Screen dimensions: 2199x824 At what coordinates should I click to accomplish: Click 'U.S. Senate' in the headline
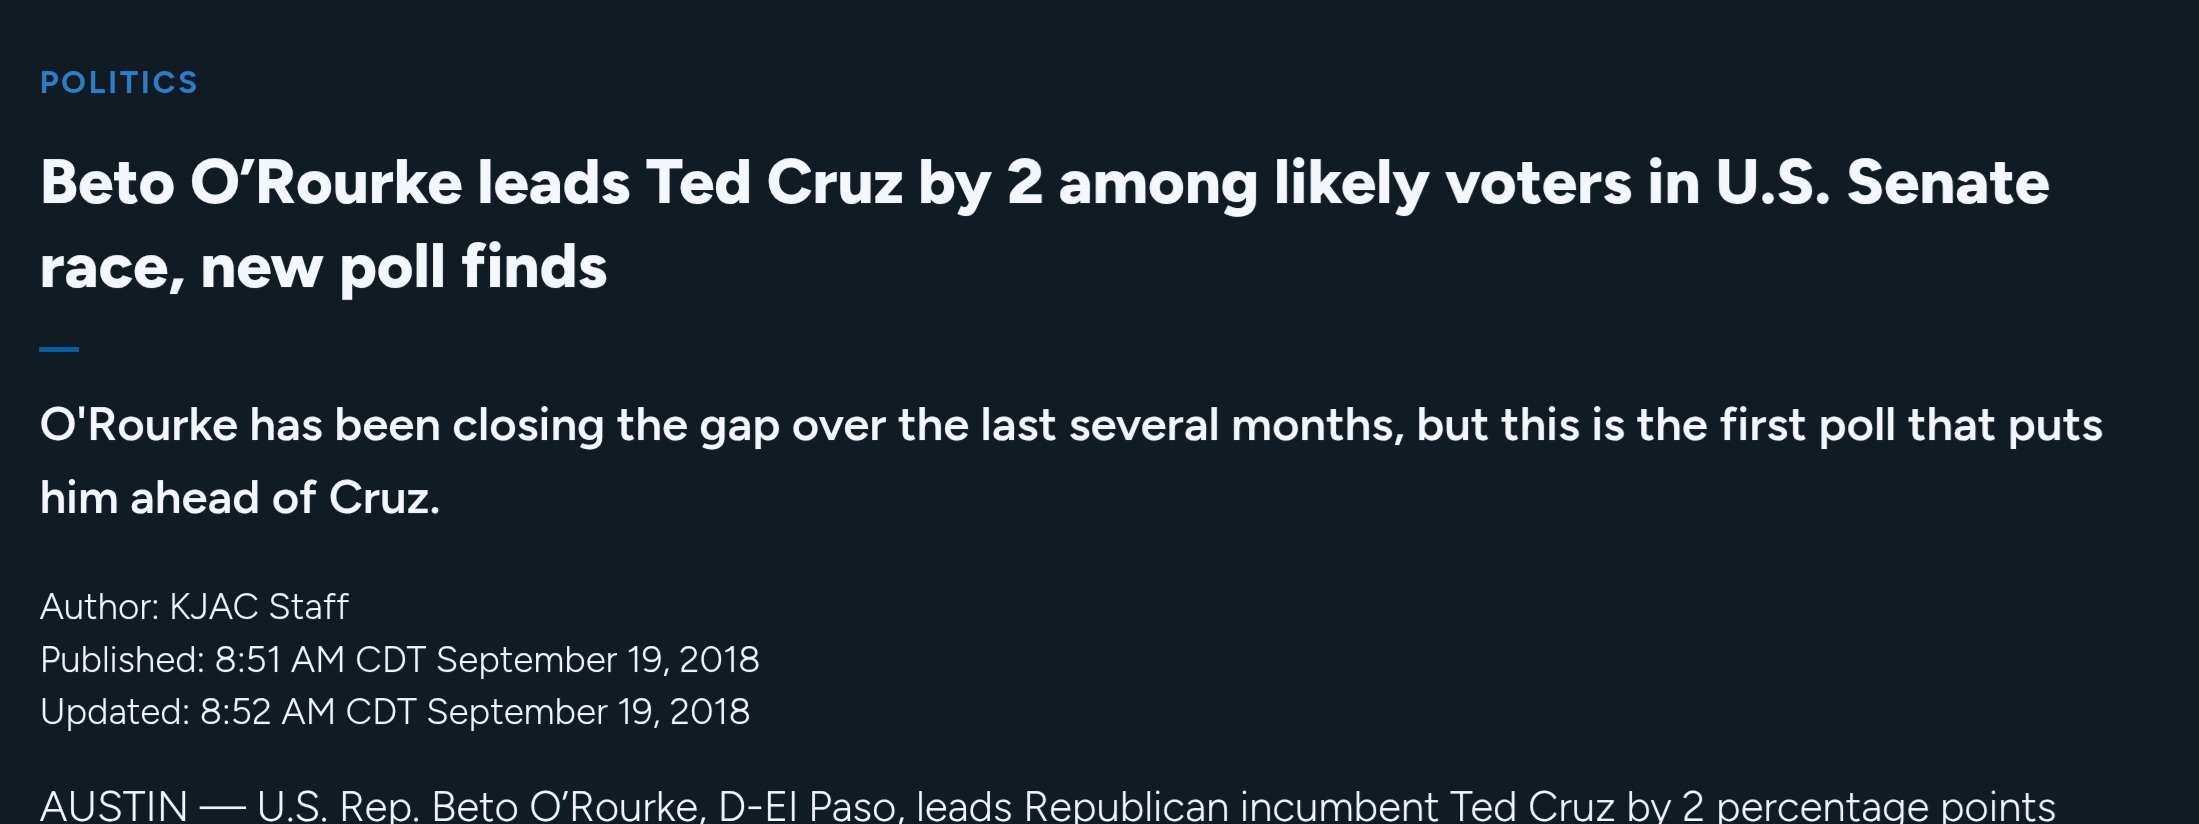(1883, 183)
